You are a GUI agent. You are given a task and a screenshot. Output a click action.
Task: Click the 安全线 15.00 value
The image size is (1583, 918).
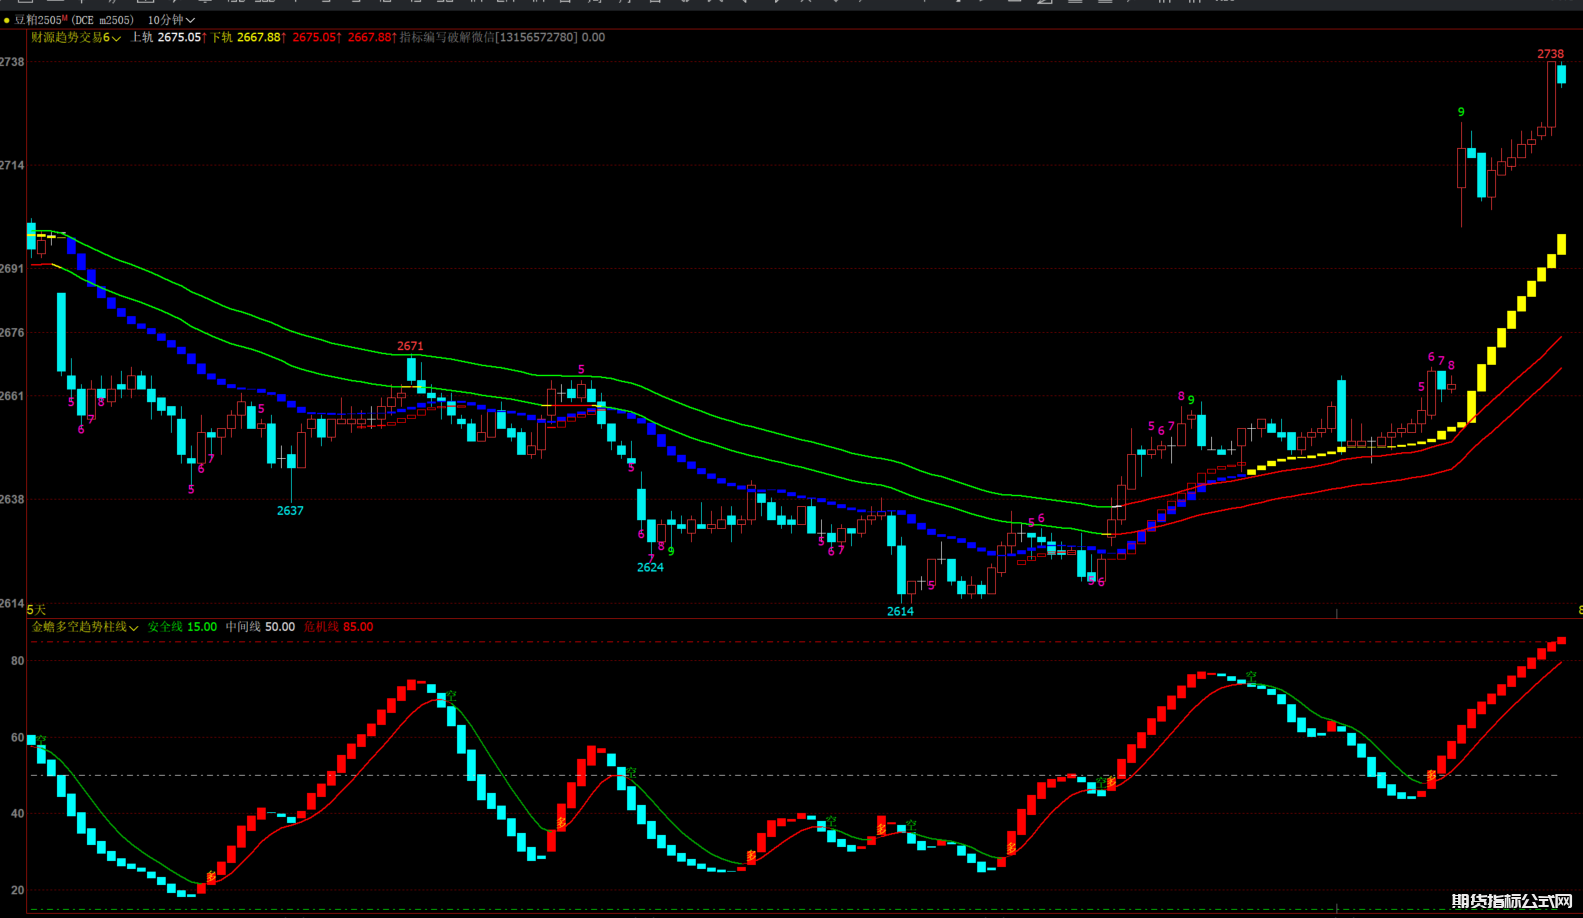pyautogui.click(x=182, y=627)
